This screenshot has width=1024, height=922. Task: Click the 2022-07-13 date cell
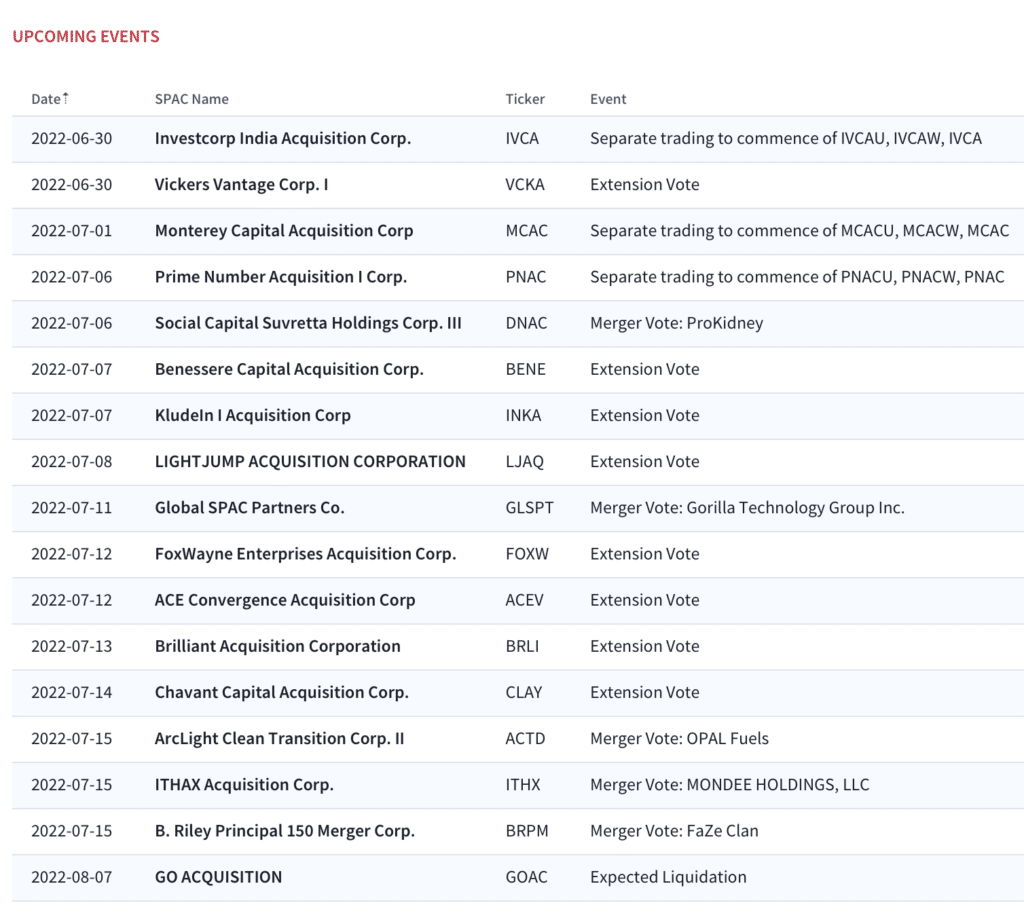72,646
